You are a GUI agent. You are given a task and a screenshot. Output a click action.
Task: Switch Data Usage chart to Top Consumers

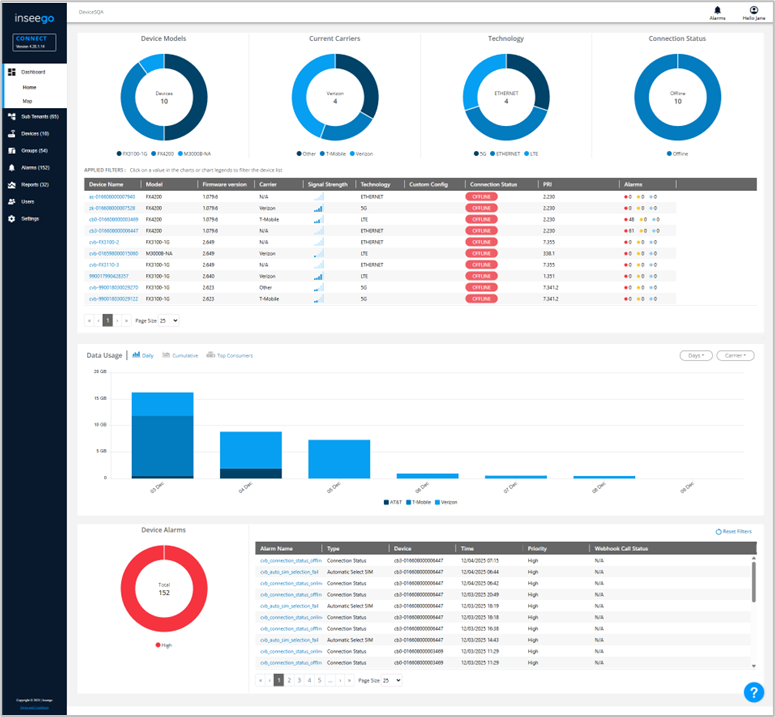pyautogui.click(x=231, y=355)
